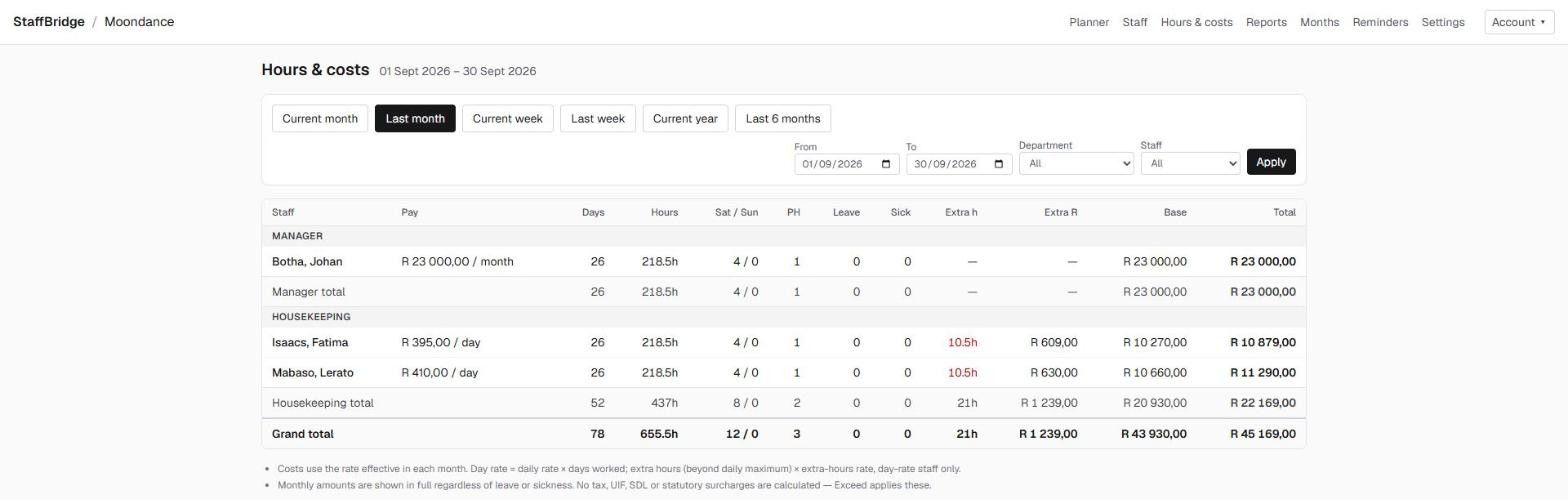Switch to Current year range
1568x500 pixels.
point(685,118)
